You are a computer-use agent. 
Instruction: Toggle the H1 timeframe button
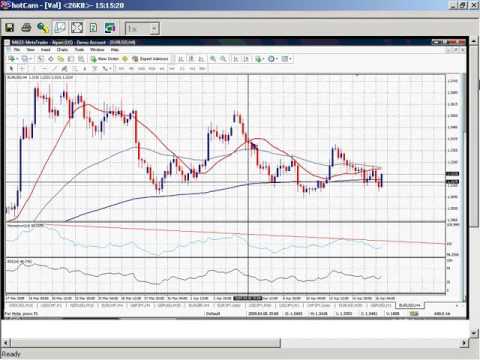pos(162,69)
